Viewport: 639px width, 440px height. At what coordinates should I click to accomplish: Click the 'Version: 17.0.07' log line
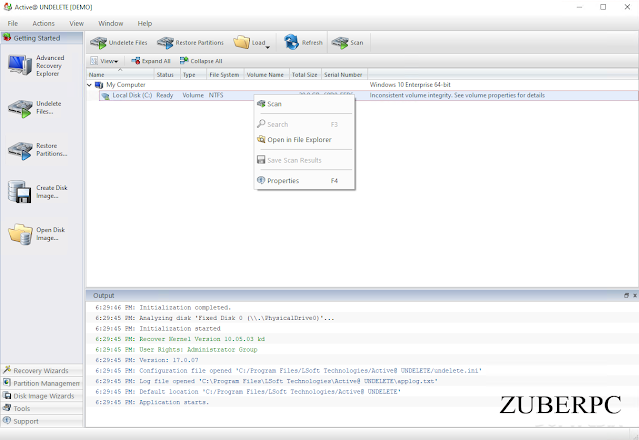pyautogui.click(x=147, y=360)
